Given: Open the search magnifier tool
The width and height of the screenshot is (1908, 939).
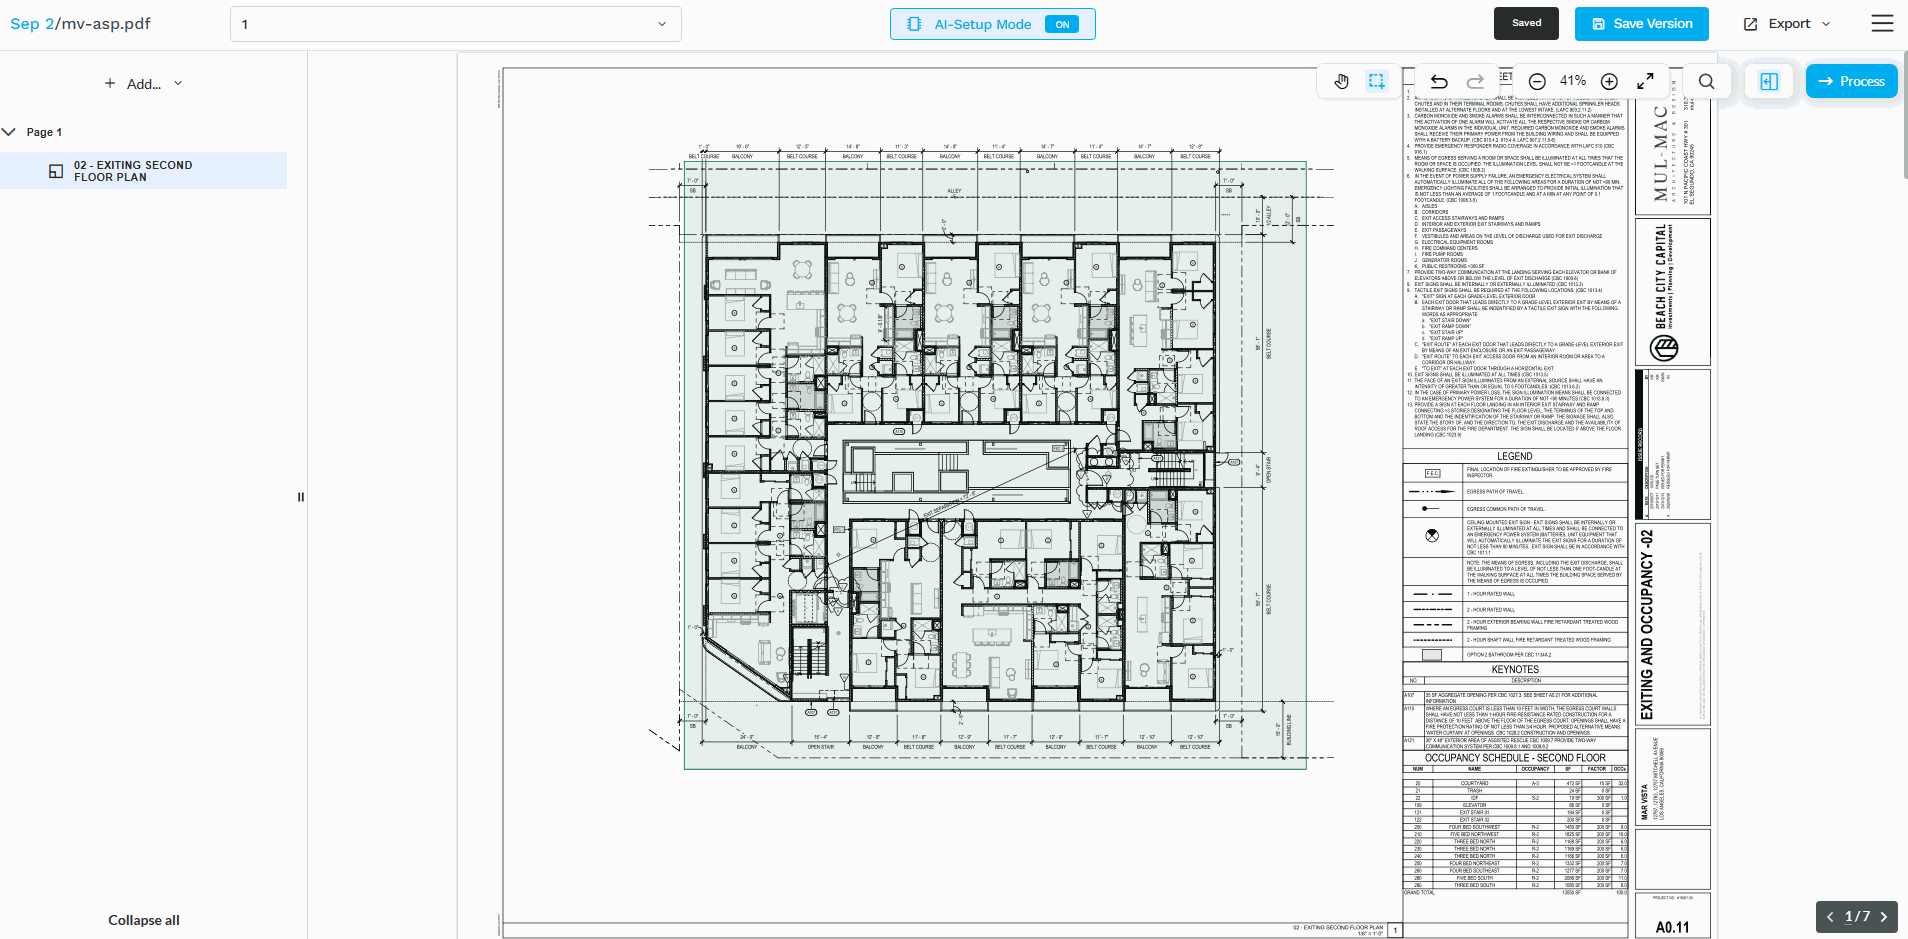Looking at the screenshot, I should (x=1707, y=82).
